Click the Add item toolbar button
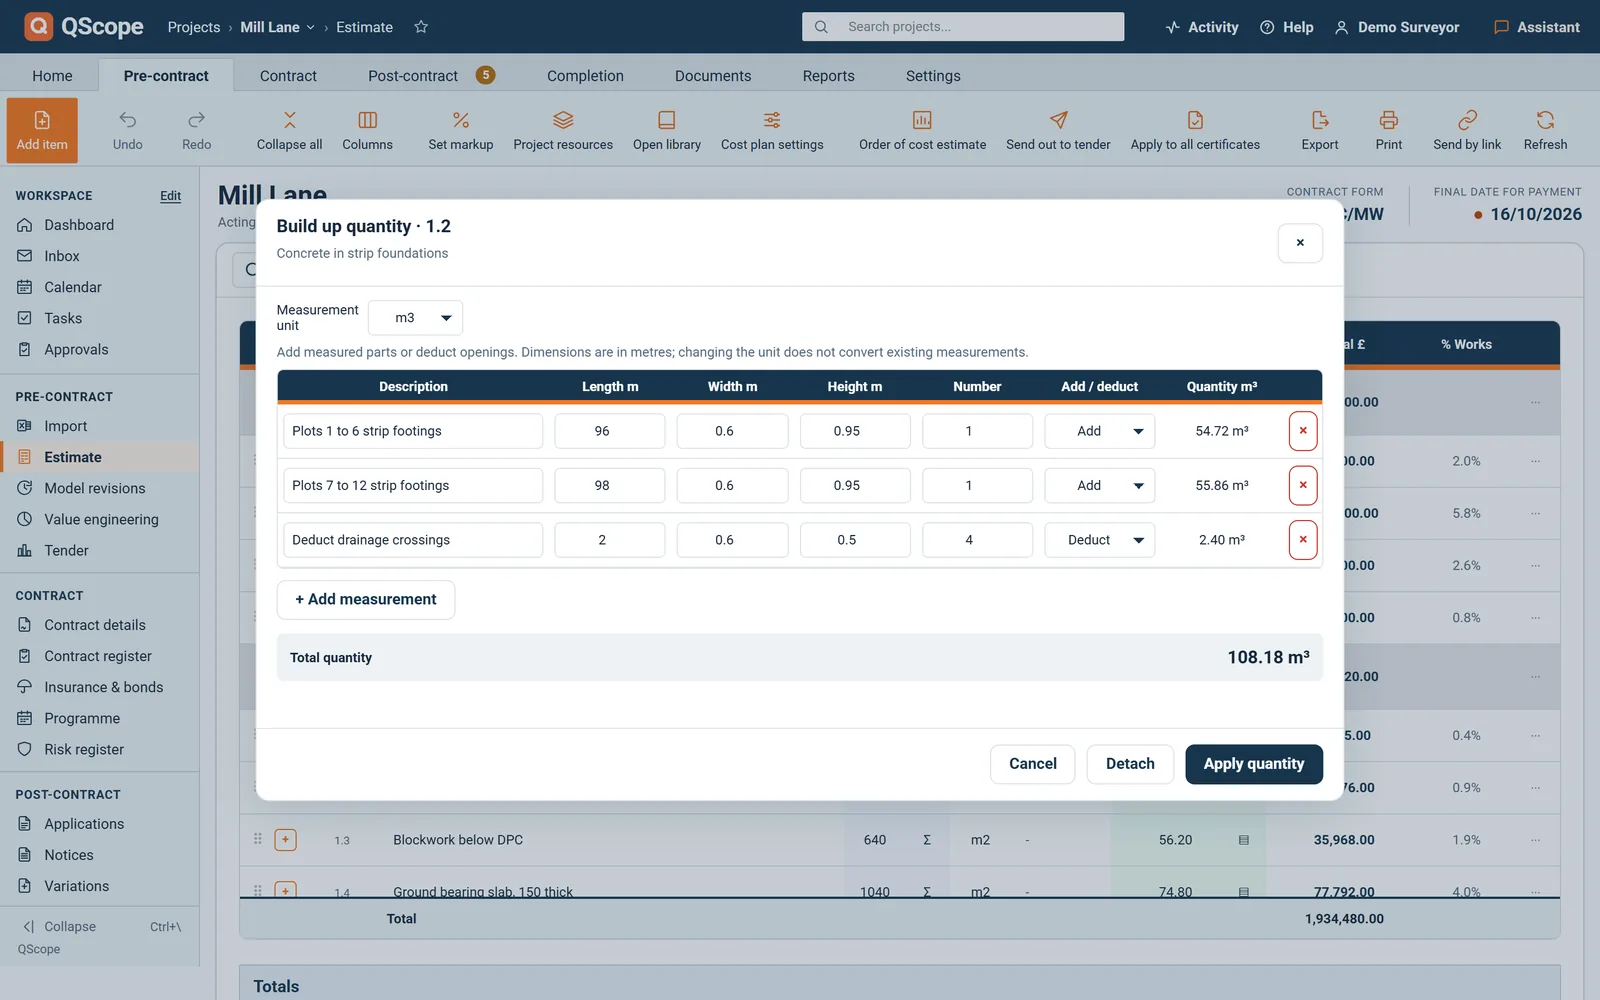1600x1000 pixels. [42, 130]
